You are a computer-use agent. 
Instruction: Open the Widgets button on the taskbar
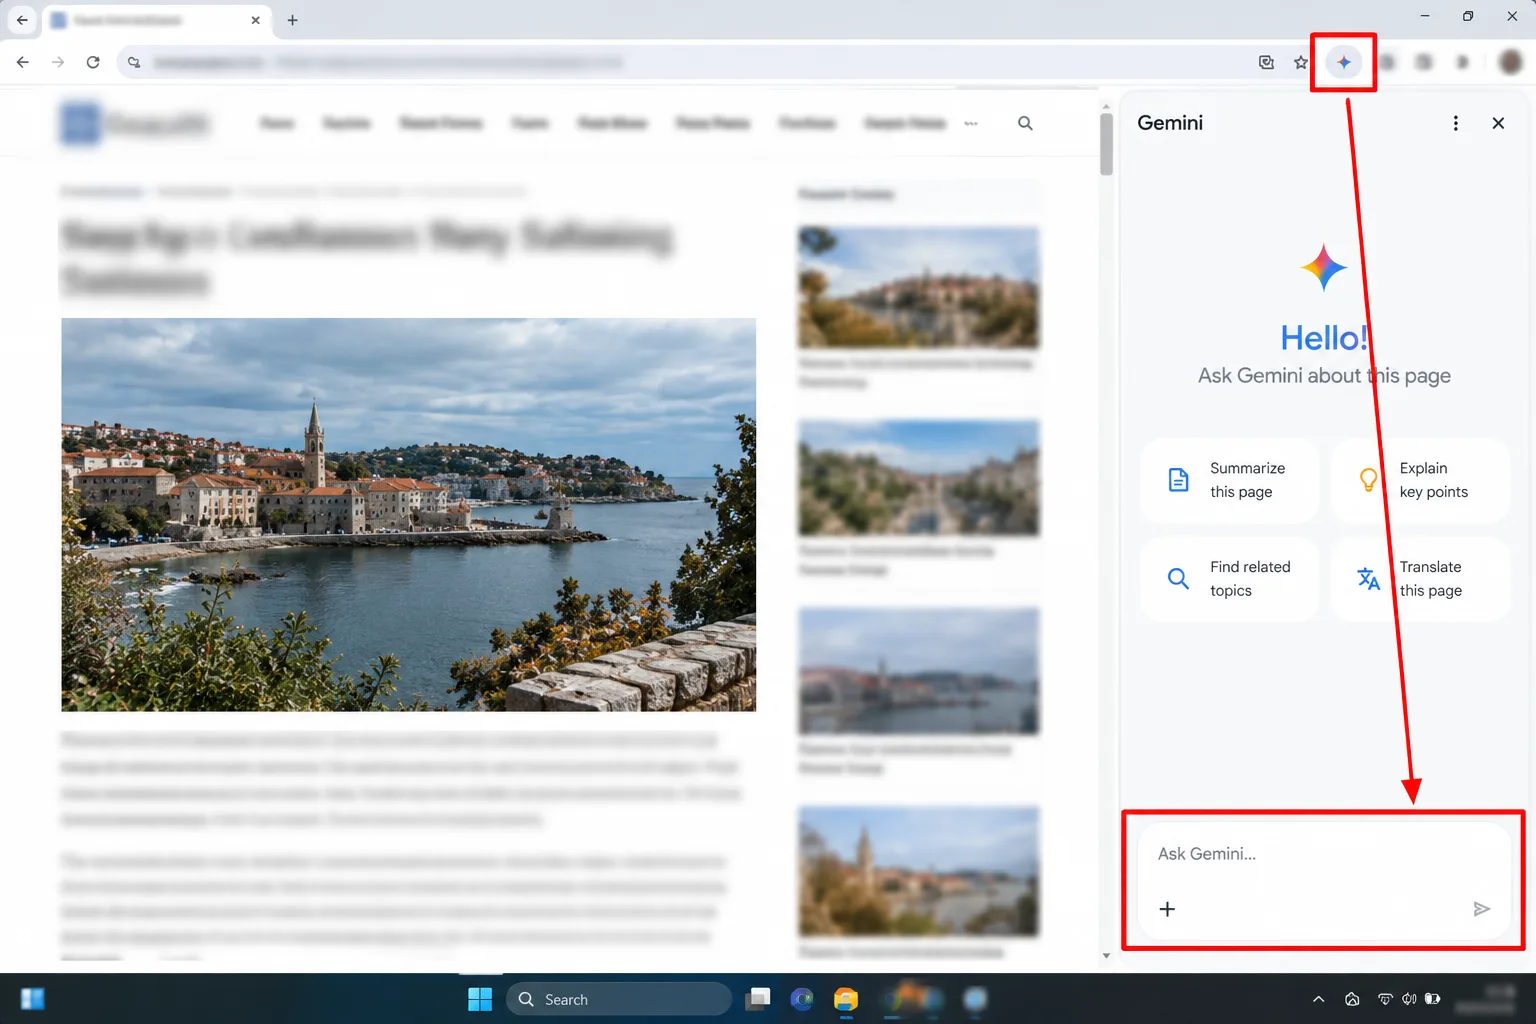pos(33,999)
